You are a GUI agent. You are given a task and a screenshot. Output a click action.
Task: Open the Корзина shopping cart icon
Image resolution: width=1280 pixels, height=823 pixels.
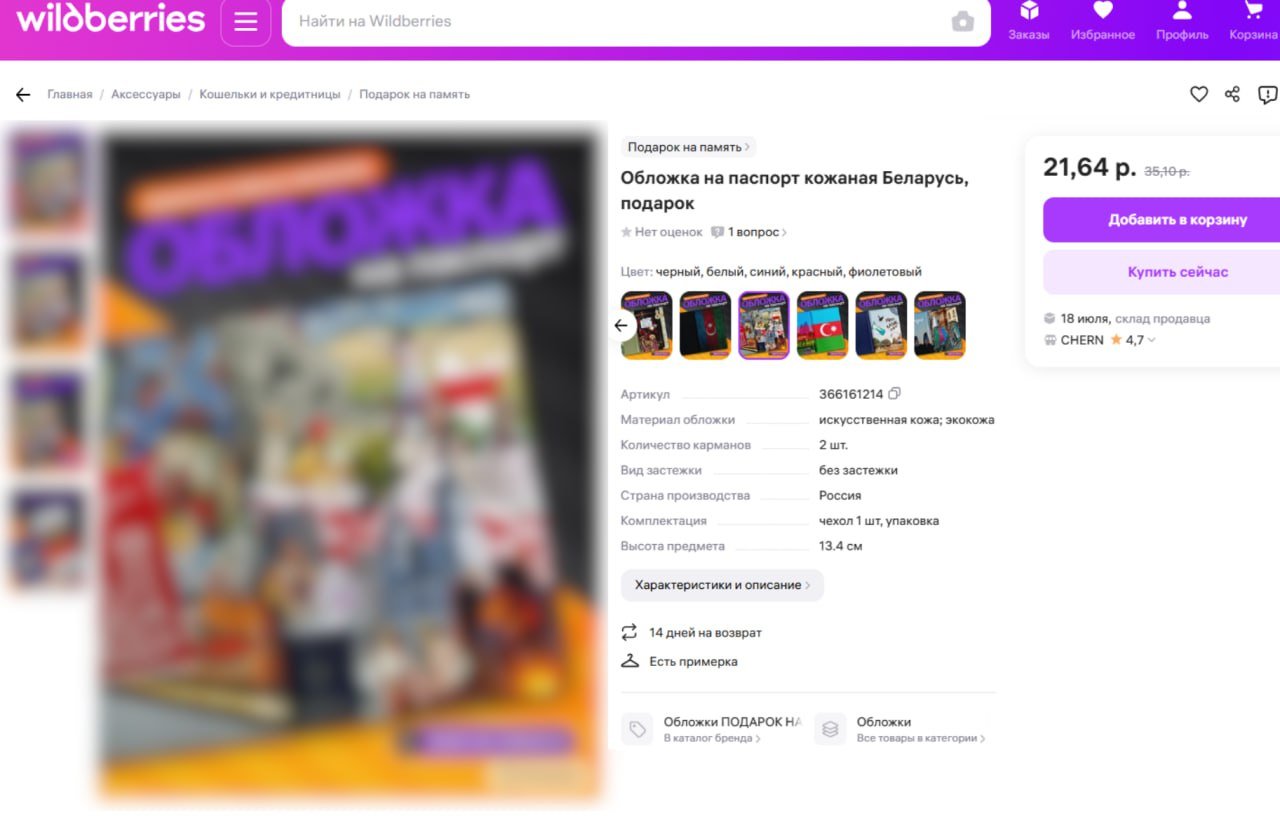point(1254,21)
